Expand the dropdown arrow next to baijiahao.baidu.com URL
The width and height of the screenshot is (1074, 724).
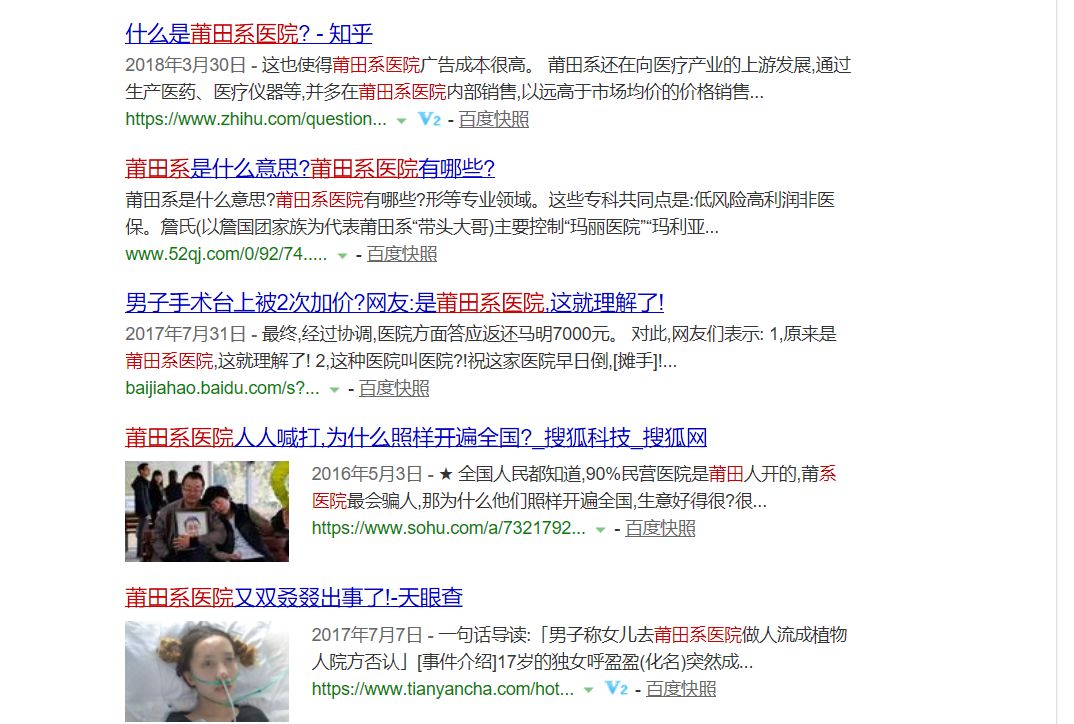(334, 390)
